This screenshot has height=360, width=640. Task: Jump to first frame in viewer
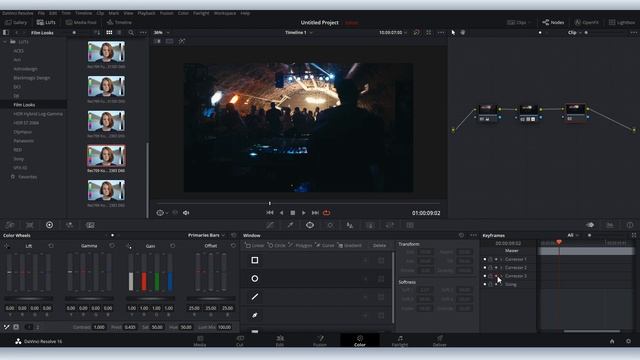click(270, 213)
